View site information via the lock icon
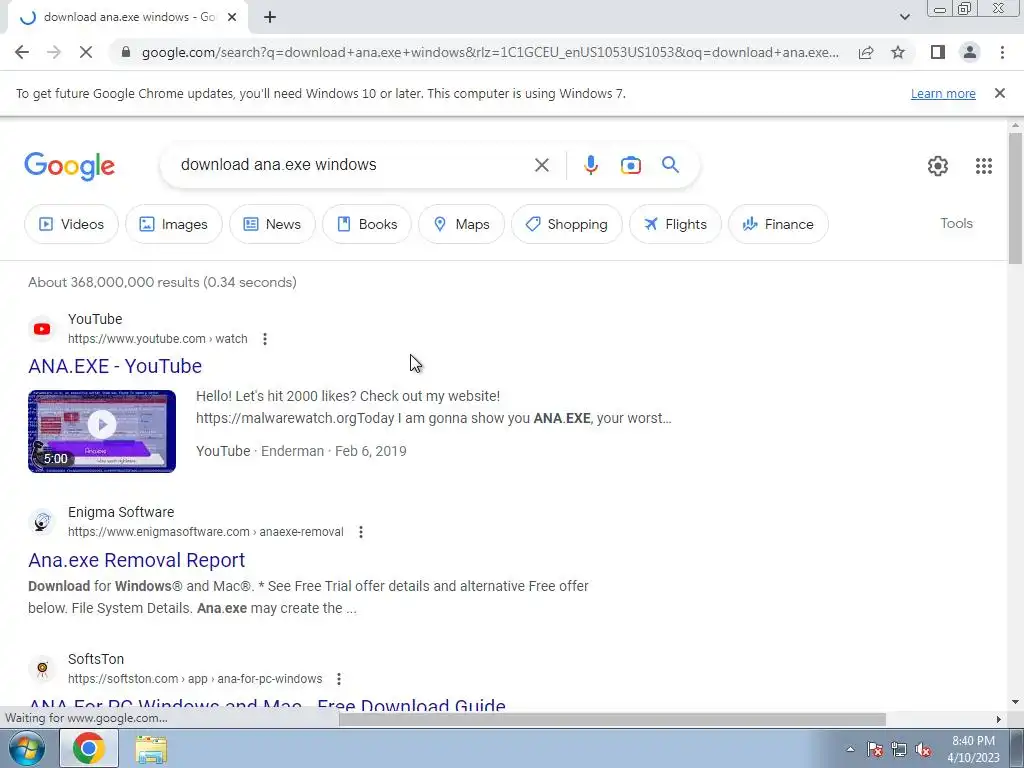This screenshot has width=1024, height=768. [x=127, y=52]
